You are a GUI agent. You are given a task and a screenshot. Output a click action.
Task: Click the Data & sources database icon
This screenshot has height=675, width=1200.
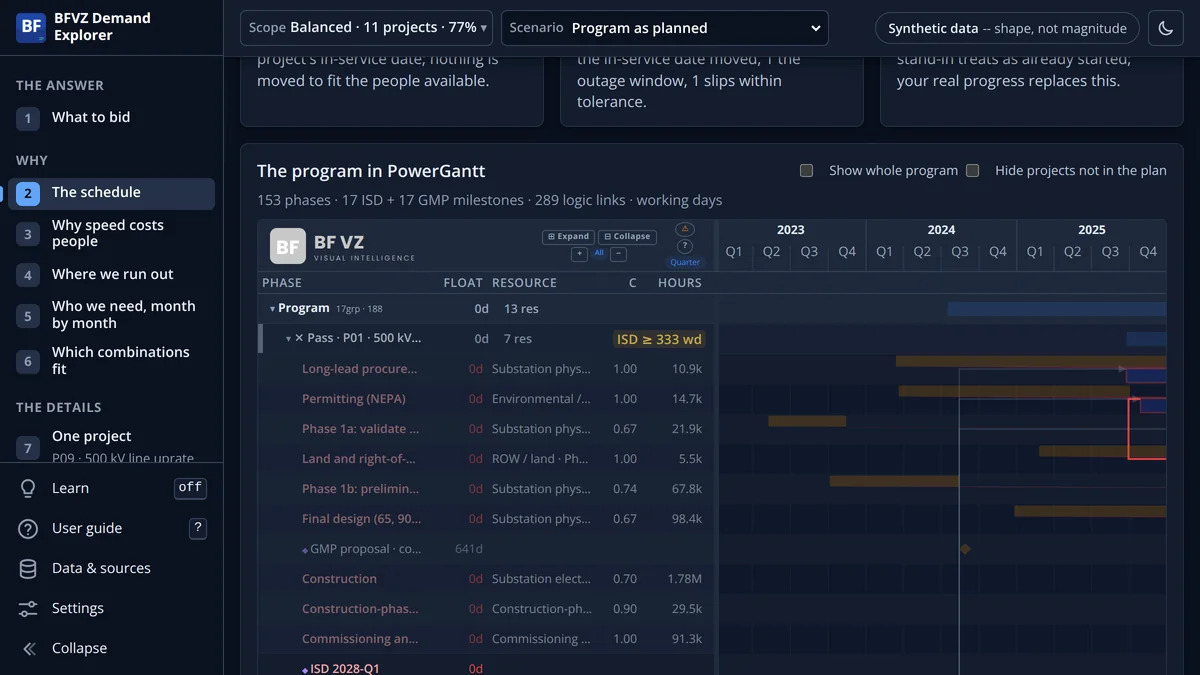click(x=28, y=568)
